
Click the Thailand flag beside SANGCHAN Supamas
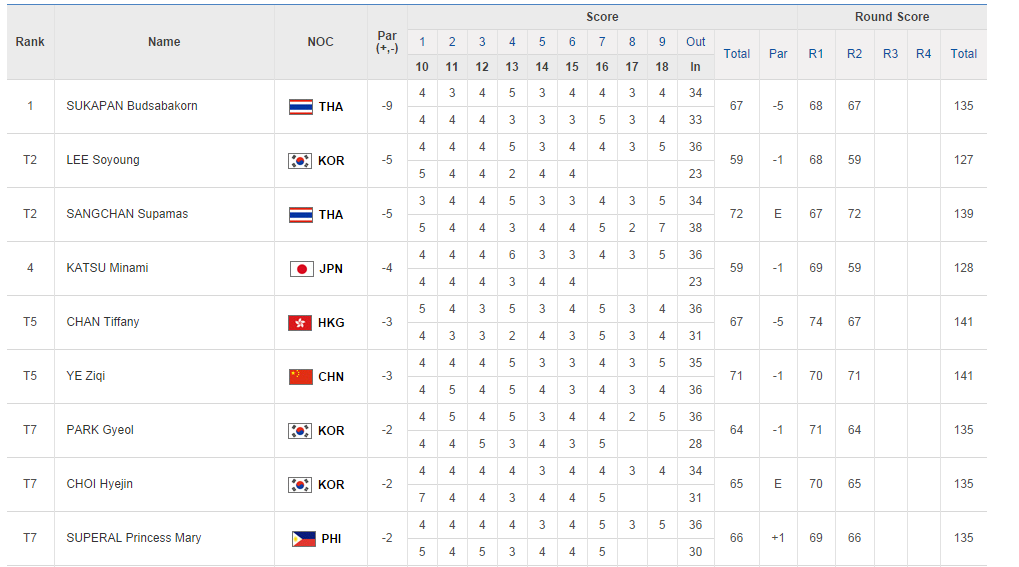[300, 215]
